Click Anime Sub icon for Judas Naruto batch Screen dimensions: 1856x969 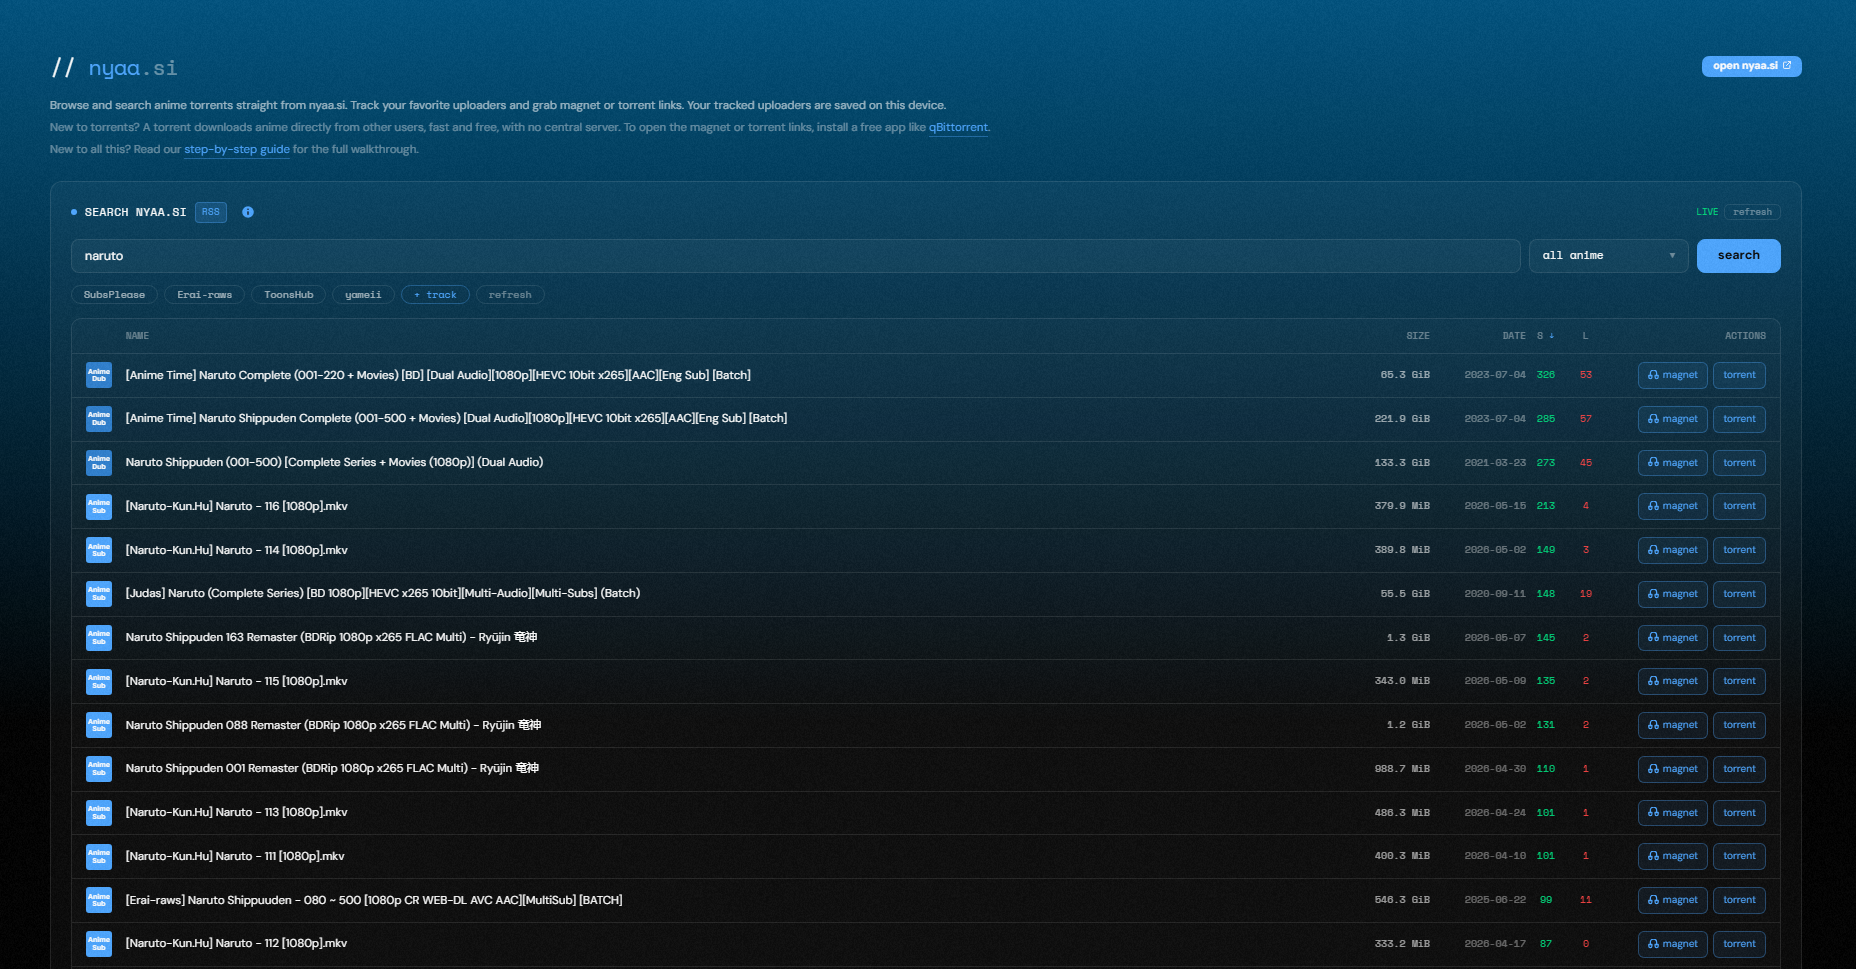pyautogui.click(x=99, y=594)
